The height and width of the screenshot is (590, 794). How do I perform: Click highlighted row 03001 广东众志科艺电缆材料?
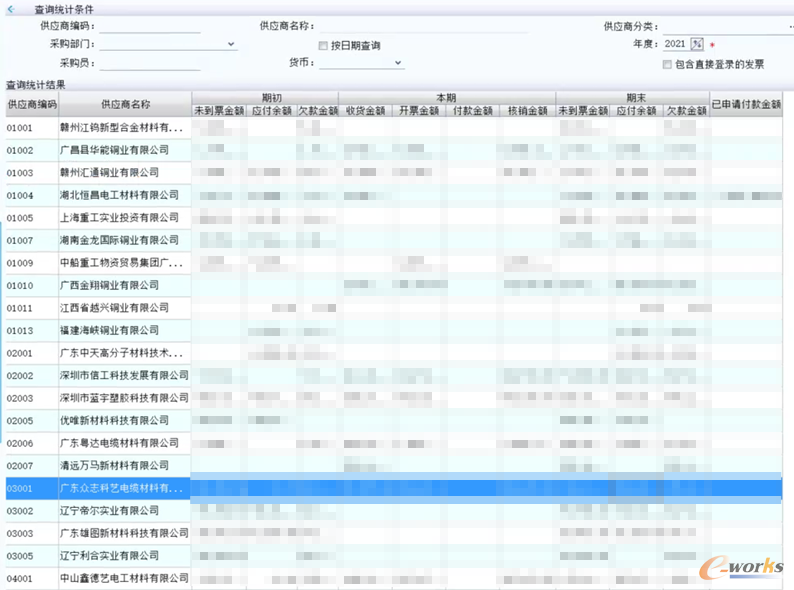tap(394, 488)
